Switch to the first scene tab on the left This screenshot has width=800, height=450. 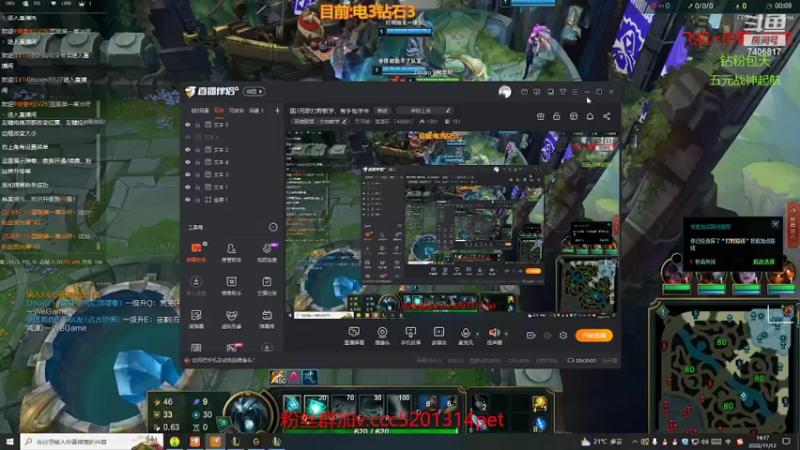(199, 110)
